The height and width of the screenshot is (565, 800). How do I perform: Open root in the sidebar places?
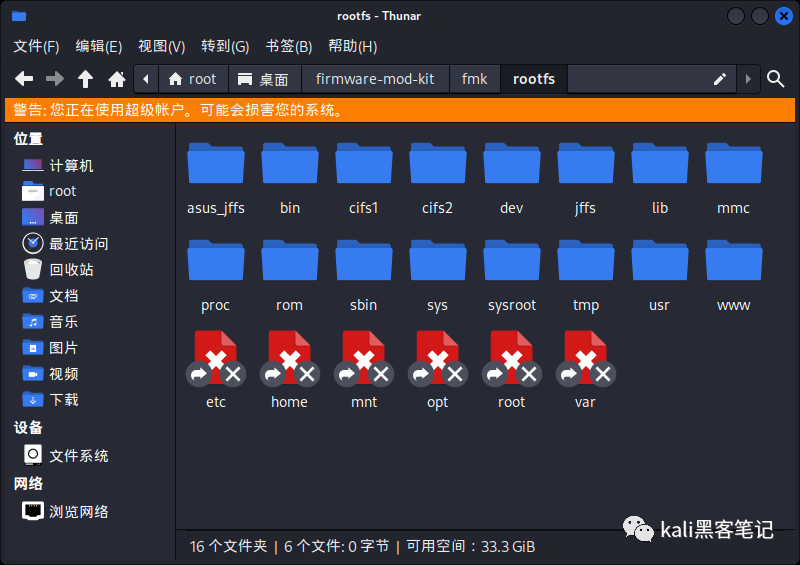(49, 191)
